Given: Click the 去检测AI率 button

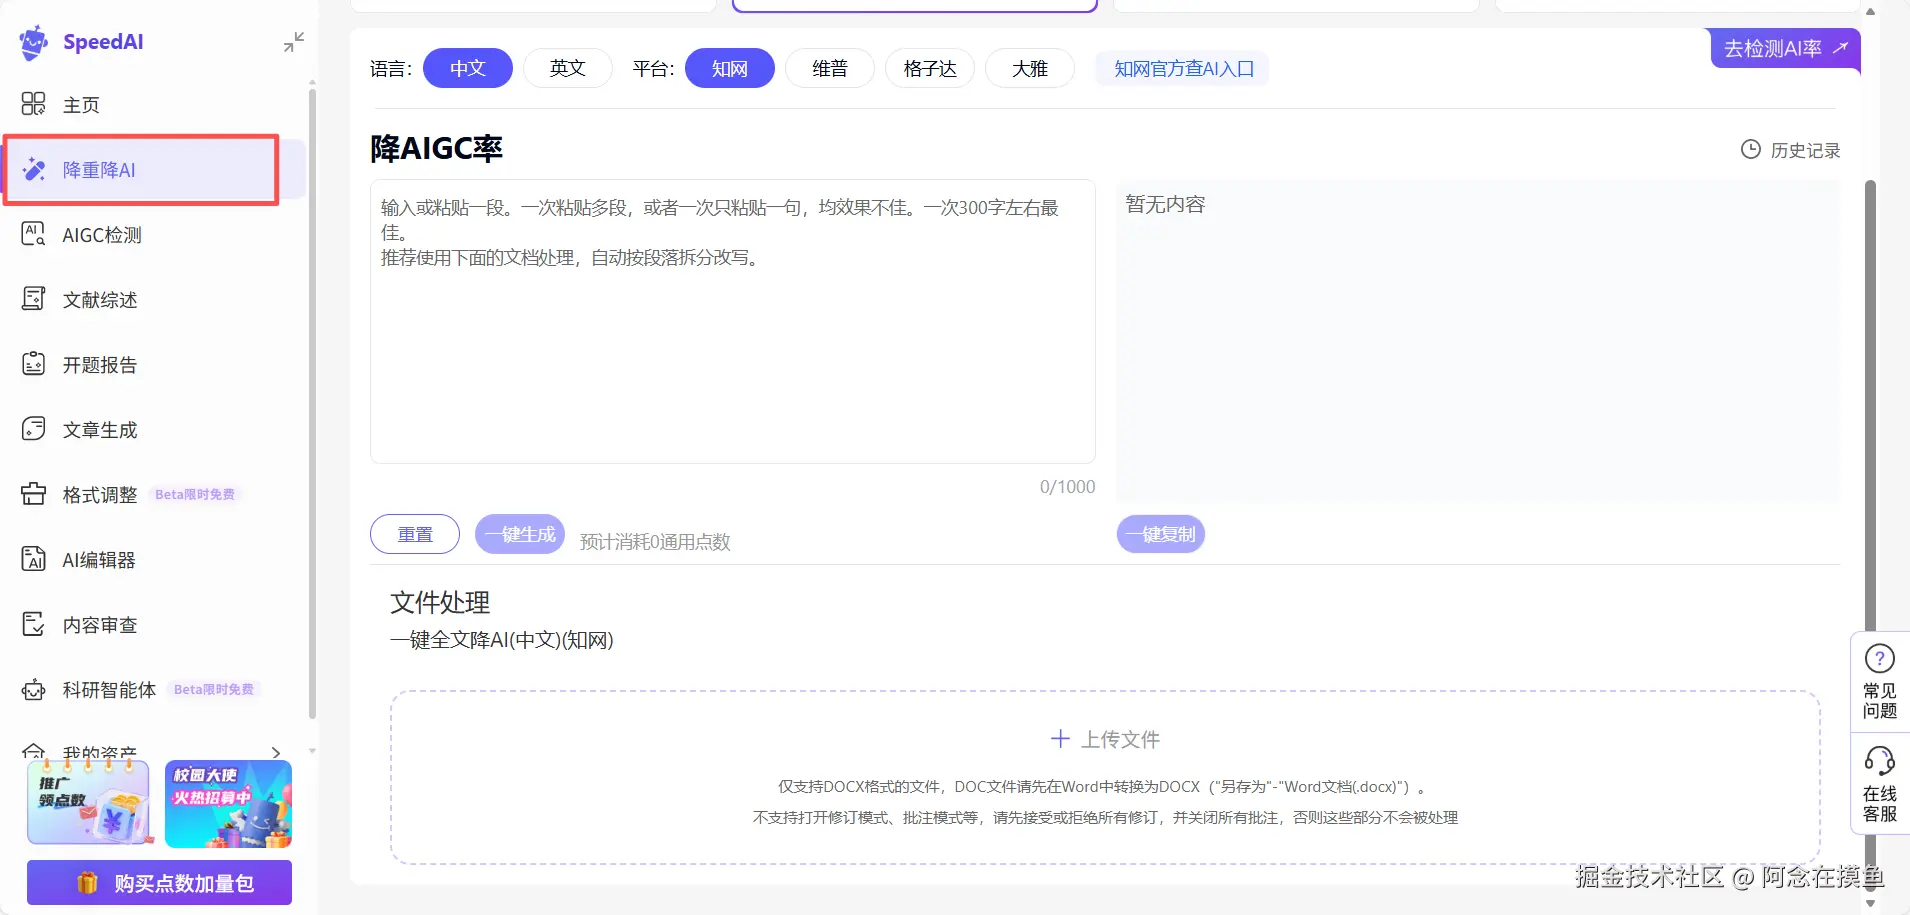Looking at the screenshot, I should click(1786, 48).
